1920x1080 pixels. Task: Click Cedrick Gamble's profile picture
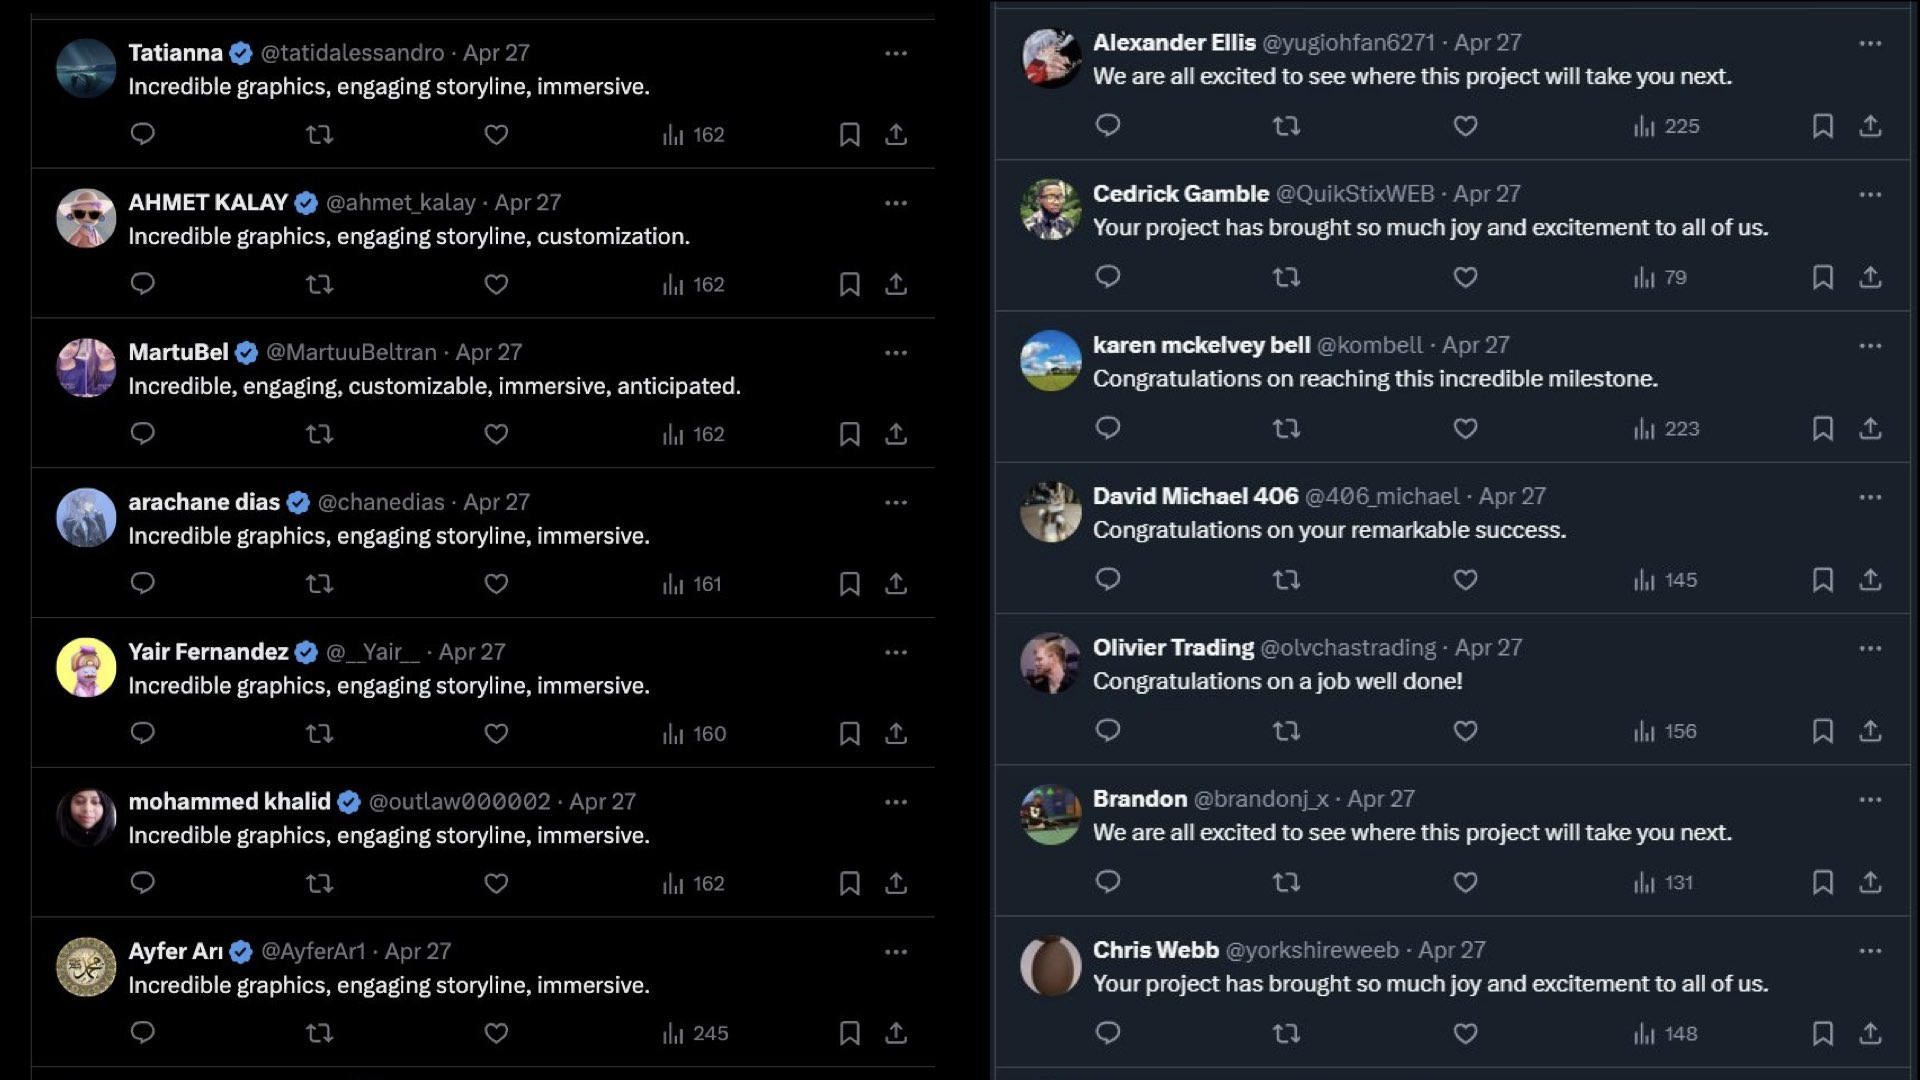1050,210
